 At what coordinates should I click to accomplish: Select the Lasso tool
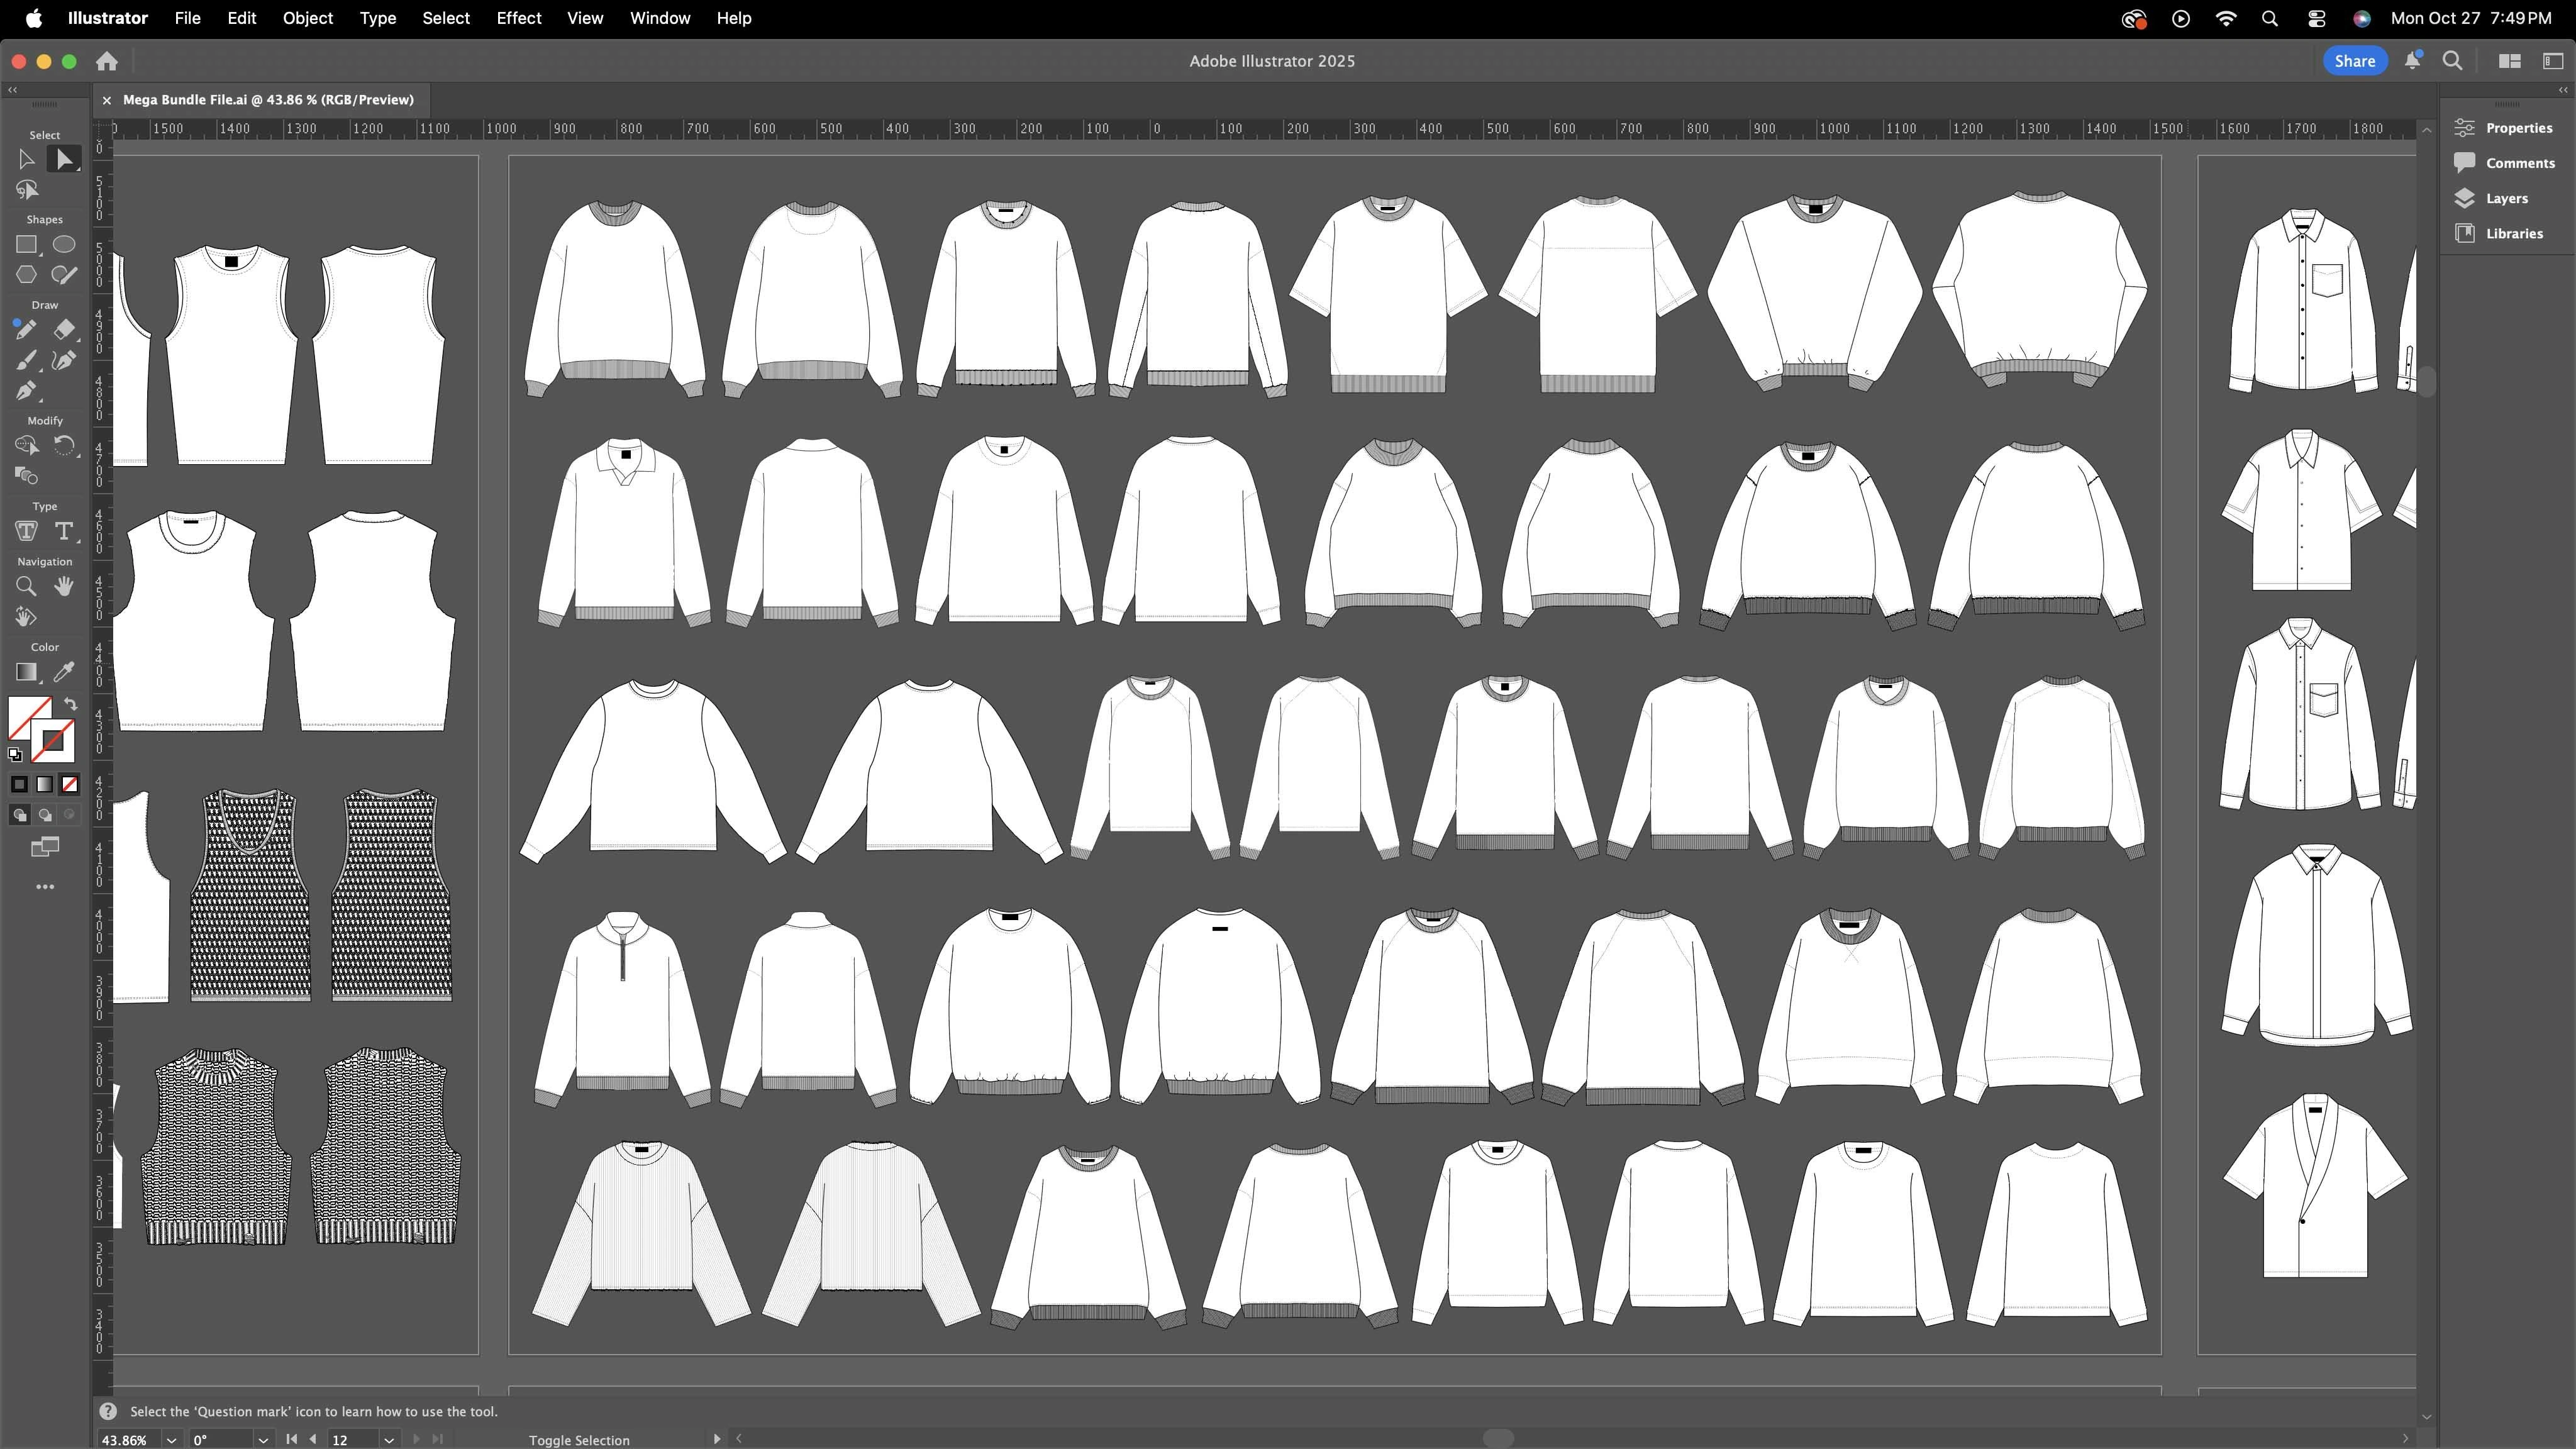click(x=26, y=190)
